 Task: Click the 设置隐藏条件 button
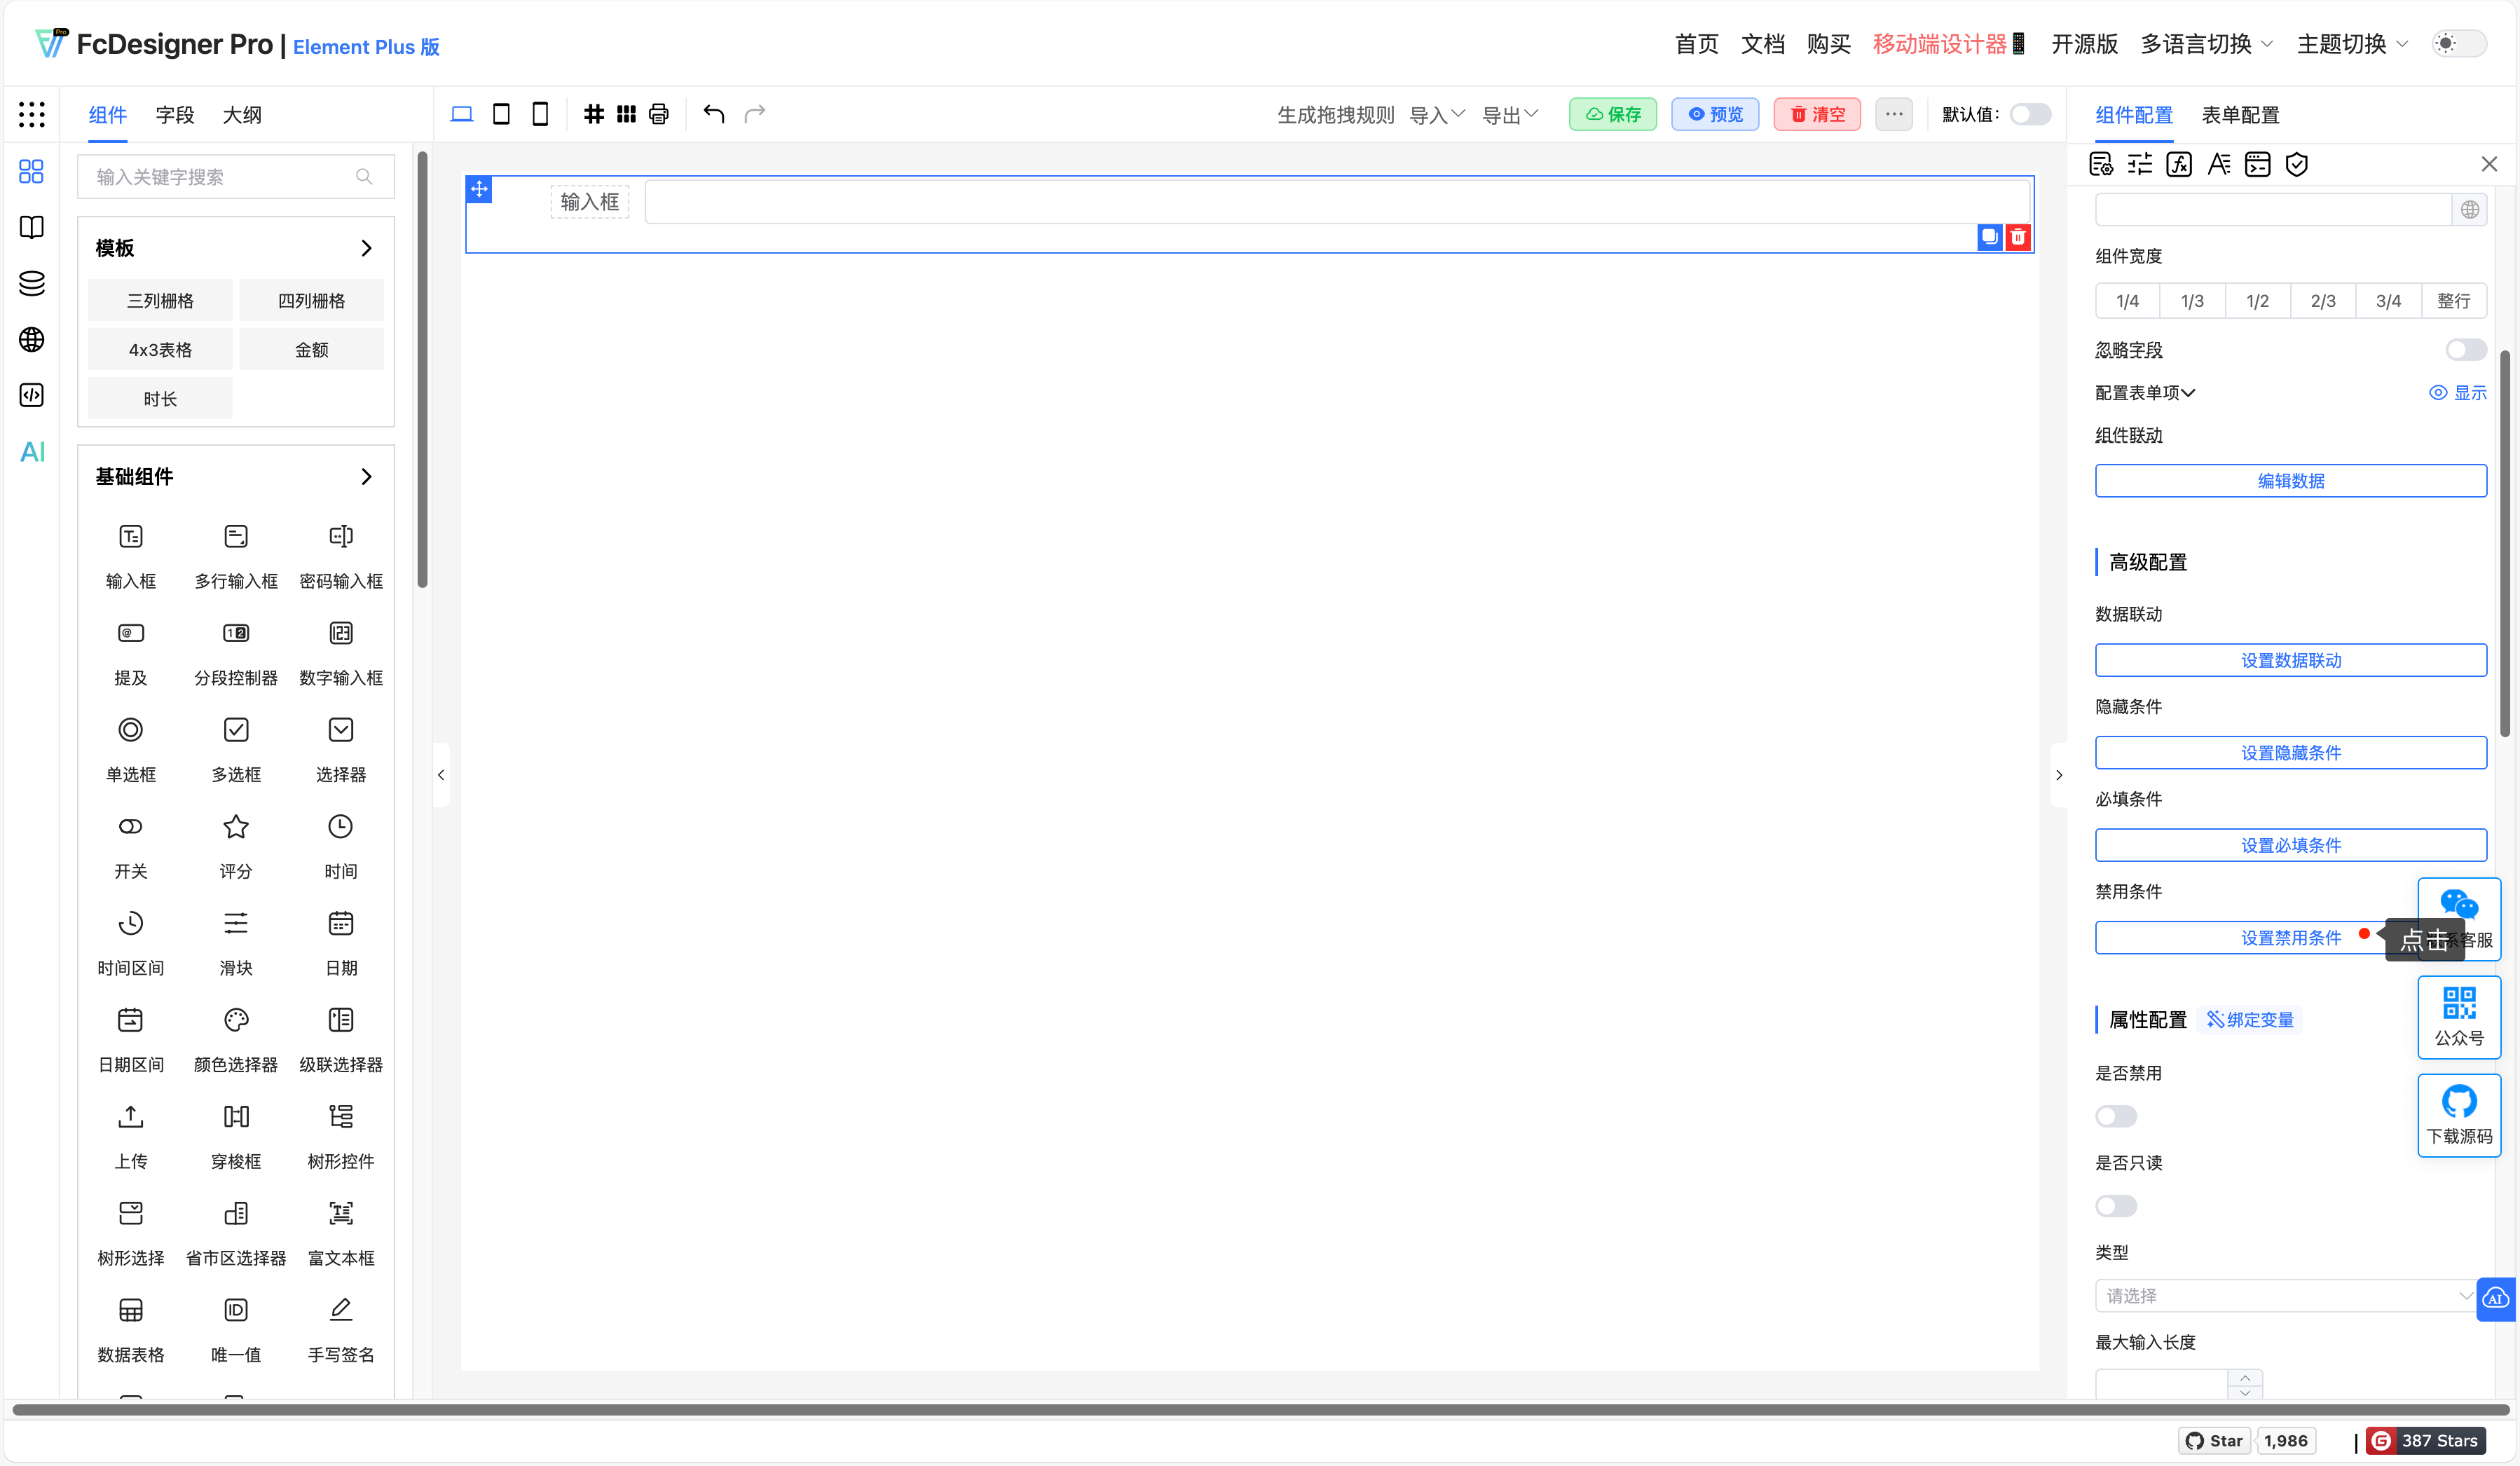pyautogui.click(x=2290, y=753)
